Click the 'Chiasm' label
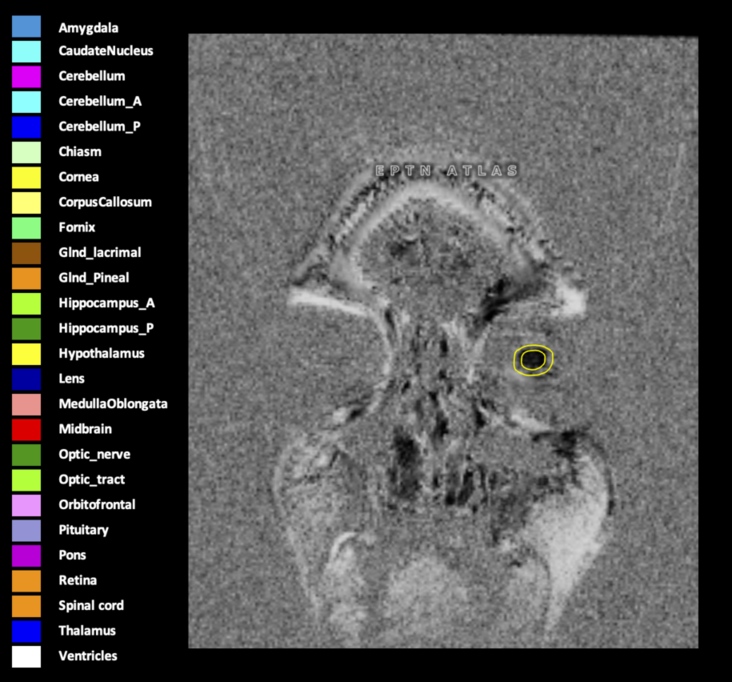This screenshot has width=732, height=682. [x=80, y=151]
